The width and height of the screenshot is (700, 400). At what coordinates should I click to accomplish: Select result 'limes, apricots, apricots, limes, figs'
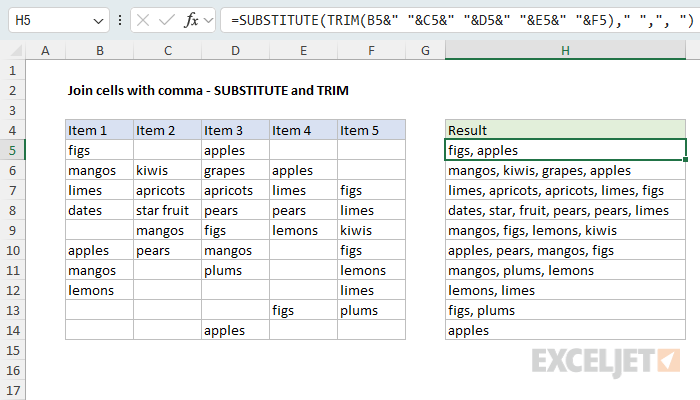(565, 191)
